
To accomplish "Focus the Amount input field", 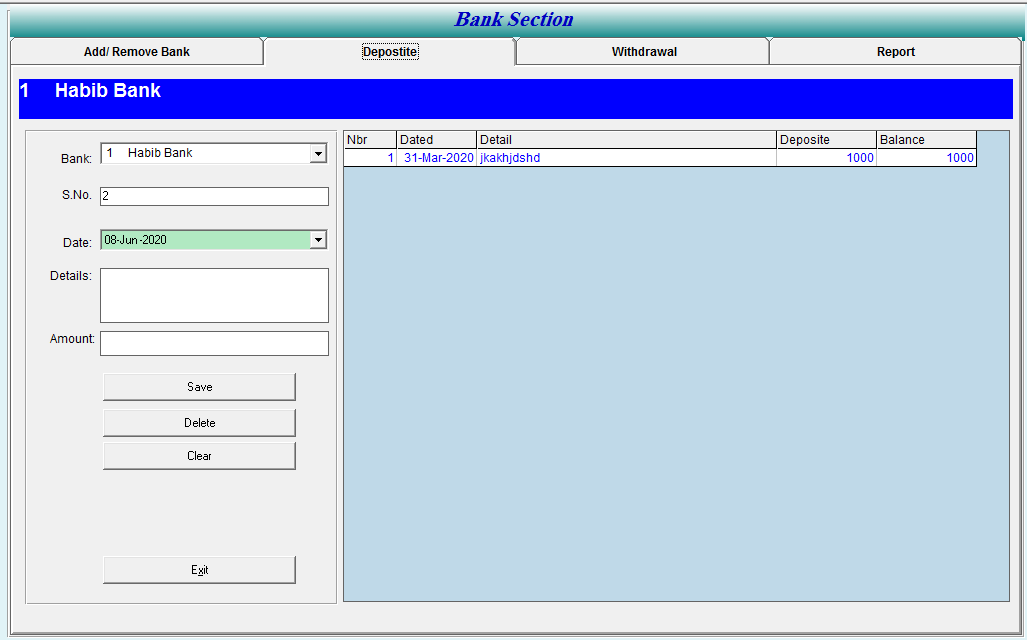I will click(214, 343).
